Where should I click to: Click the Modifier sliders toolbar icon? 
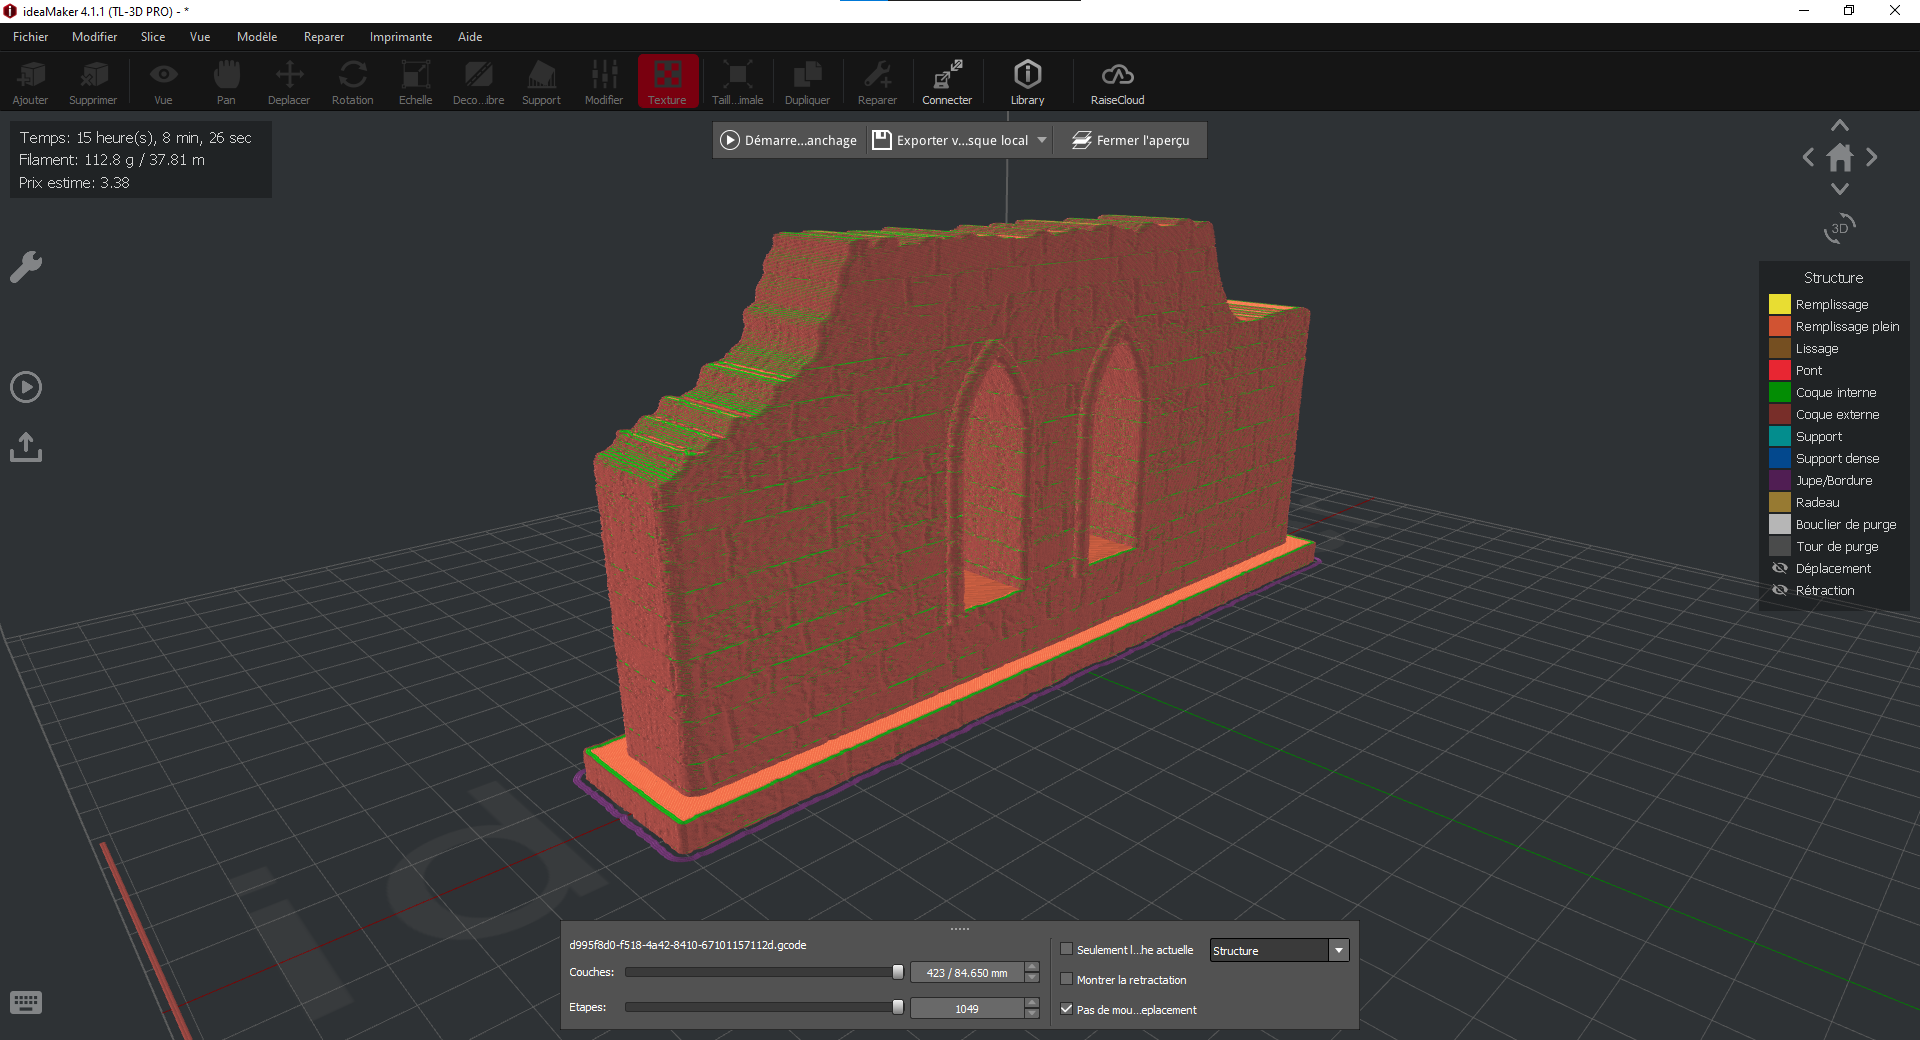tap(604, 82)
